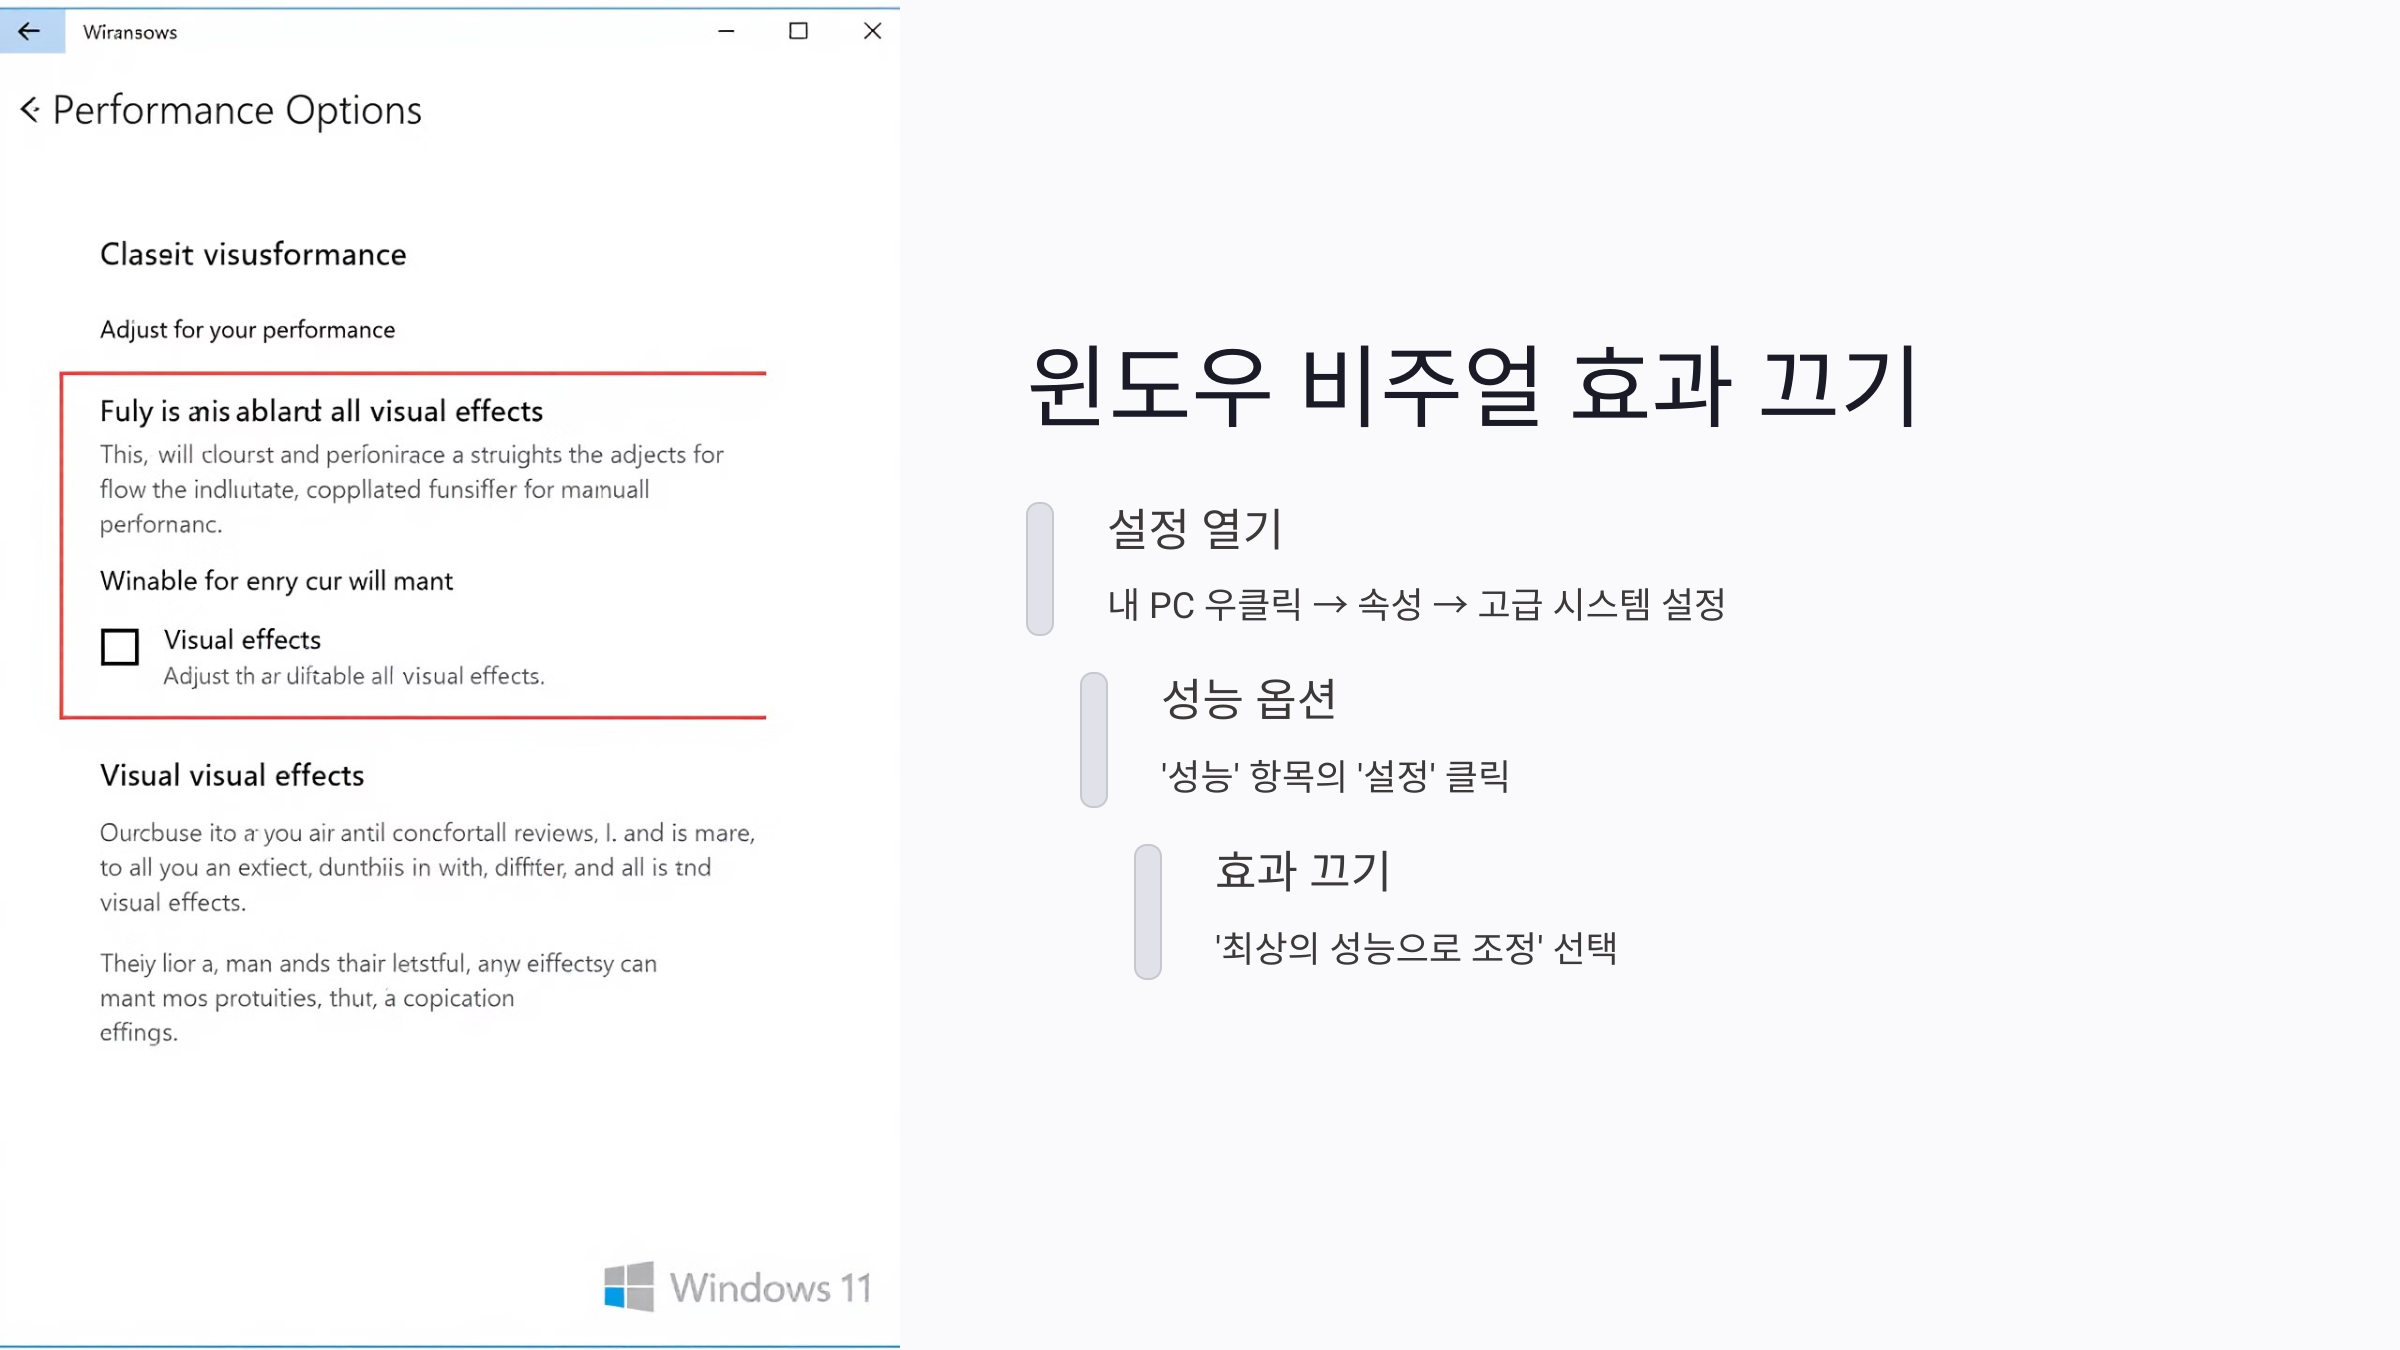The image size is (2400, 1350).
Task: Maximize the Wiransows window
Action: click(x=798, y=31)
